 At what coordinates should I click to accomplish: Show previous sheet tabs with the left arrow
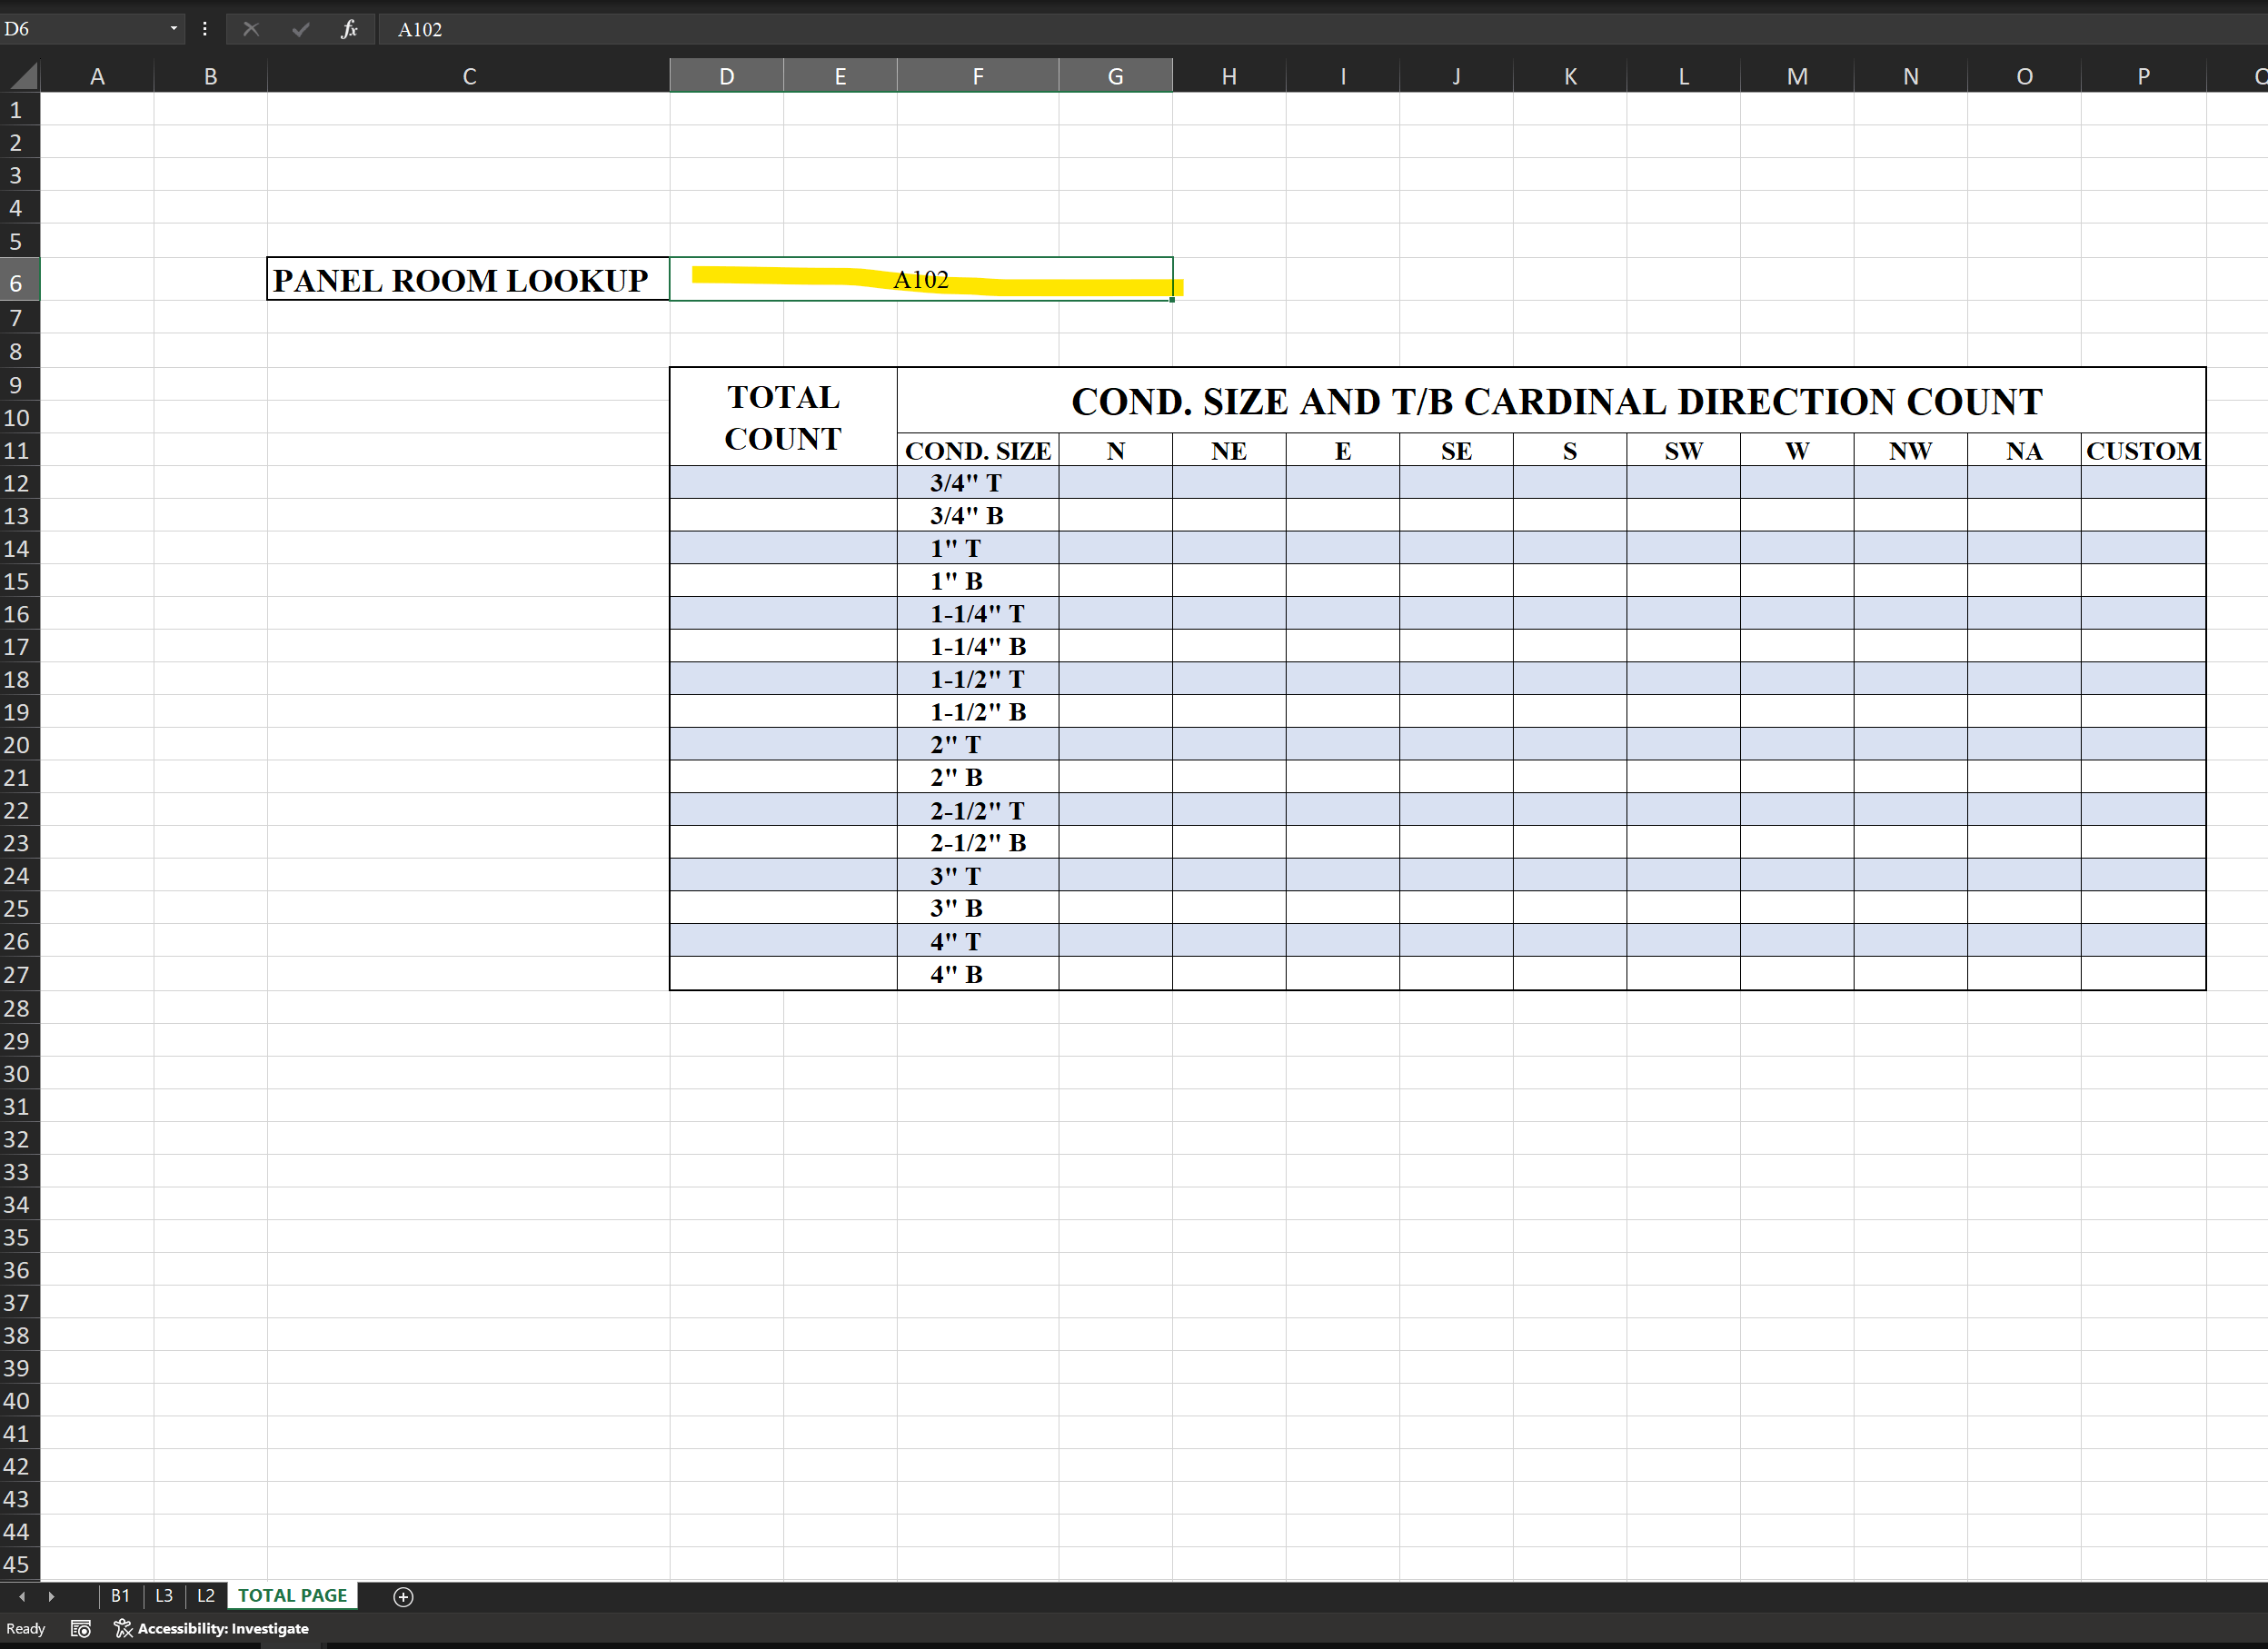pyautogui.click(x=22, y=1597)
